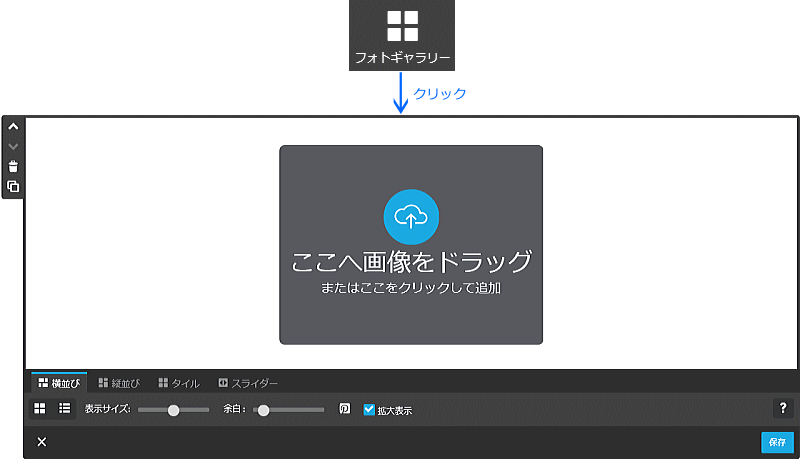Viewport: 800px width, 459px height.
Task: Click 余白 slider handle
Action: click(263, 411)
